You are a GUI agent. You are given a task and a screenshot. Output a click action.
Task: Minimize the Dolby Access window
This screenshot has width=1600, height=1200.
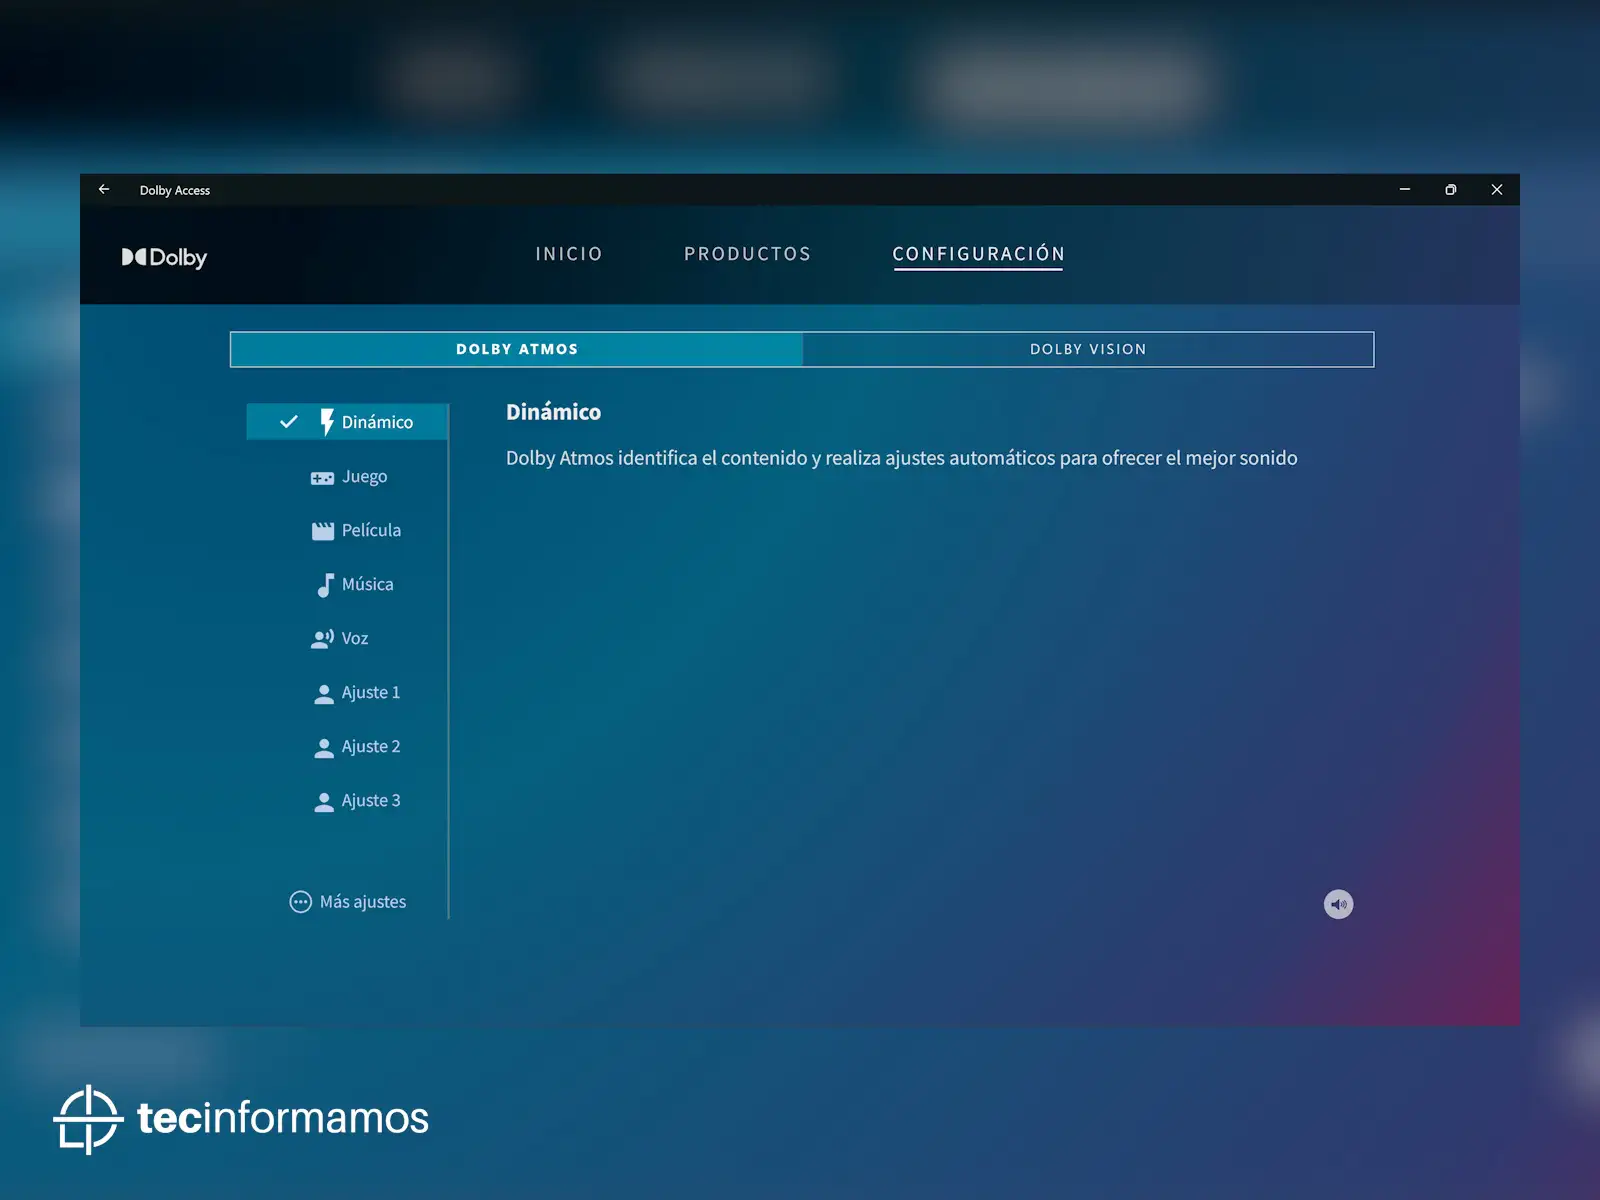[x=1405, y=189]
